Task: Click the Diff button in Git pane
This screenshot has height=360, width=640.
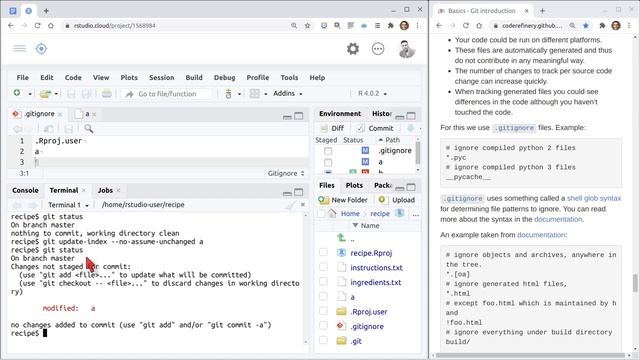Action: click(332, 128)
